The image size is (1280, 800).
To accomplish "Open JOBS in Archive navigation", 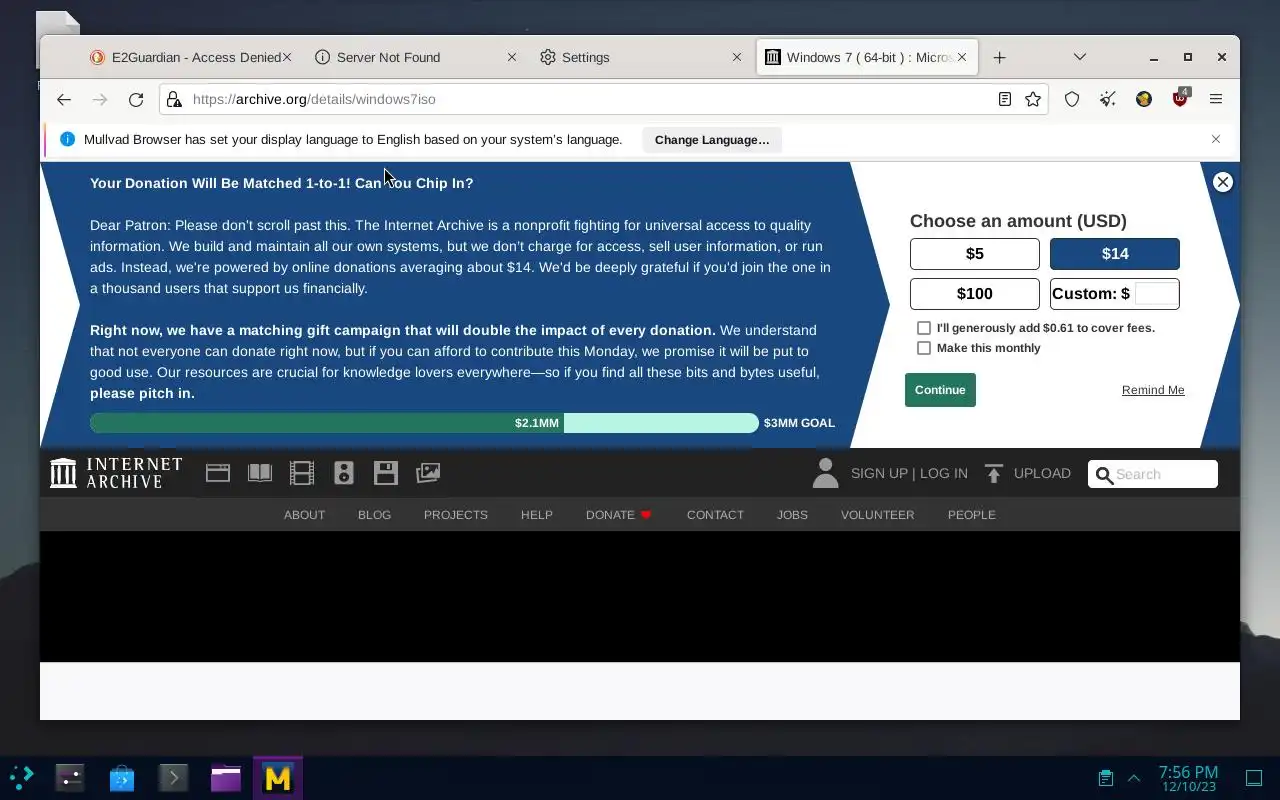I will point(792,515).
